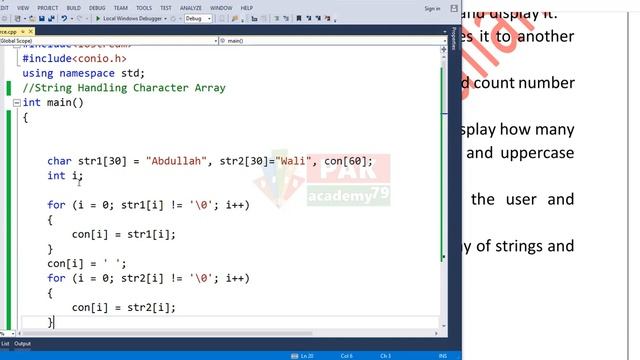Open the HELP menu

point(247,8)
